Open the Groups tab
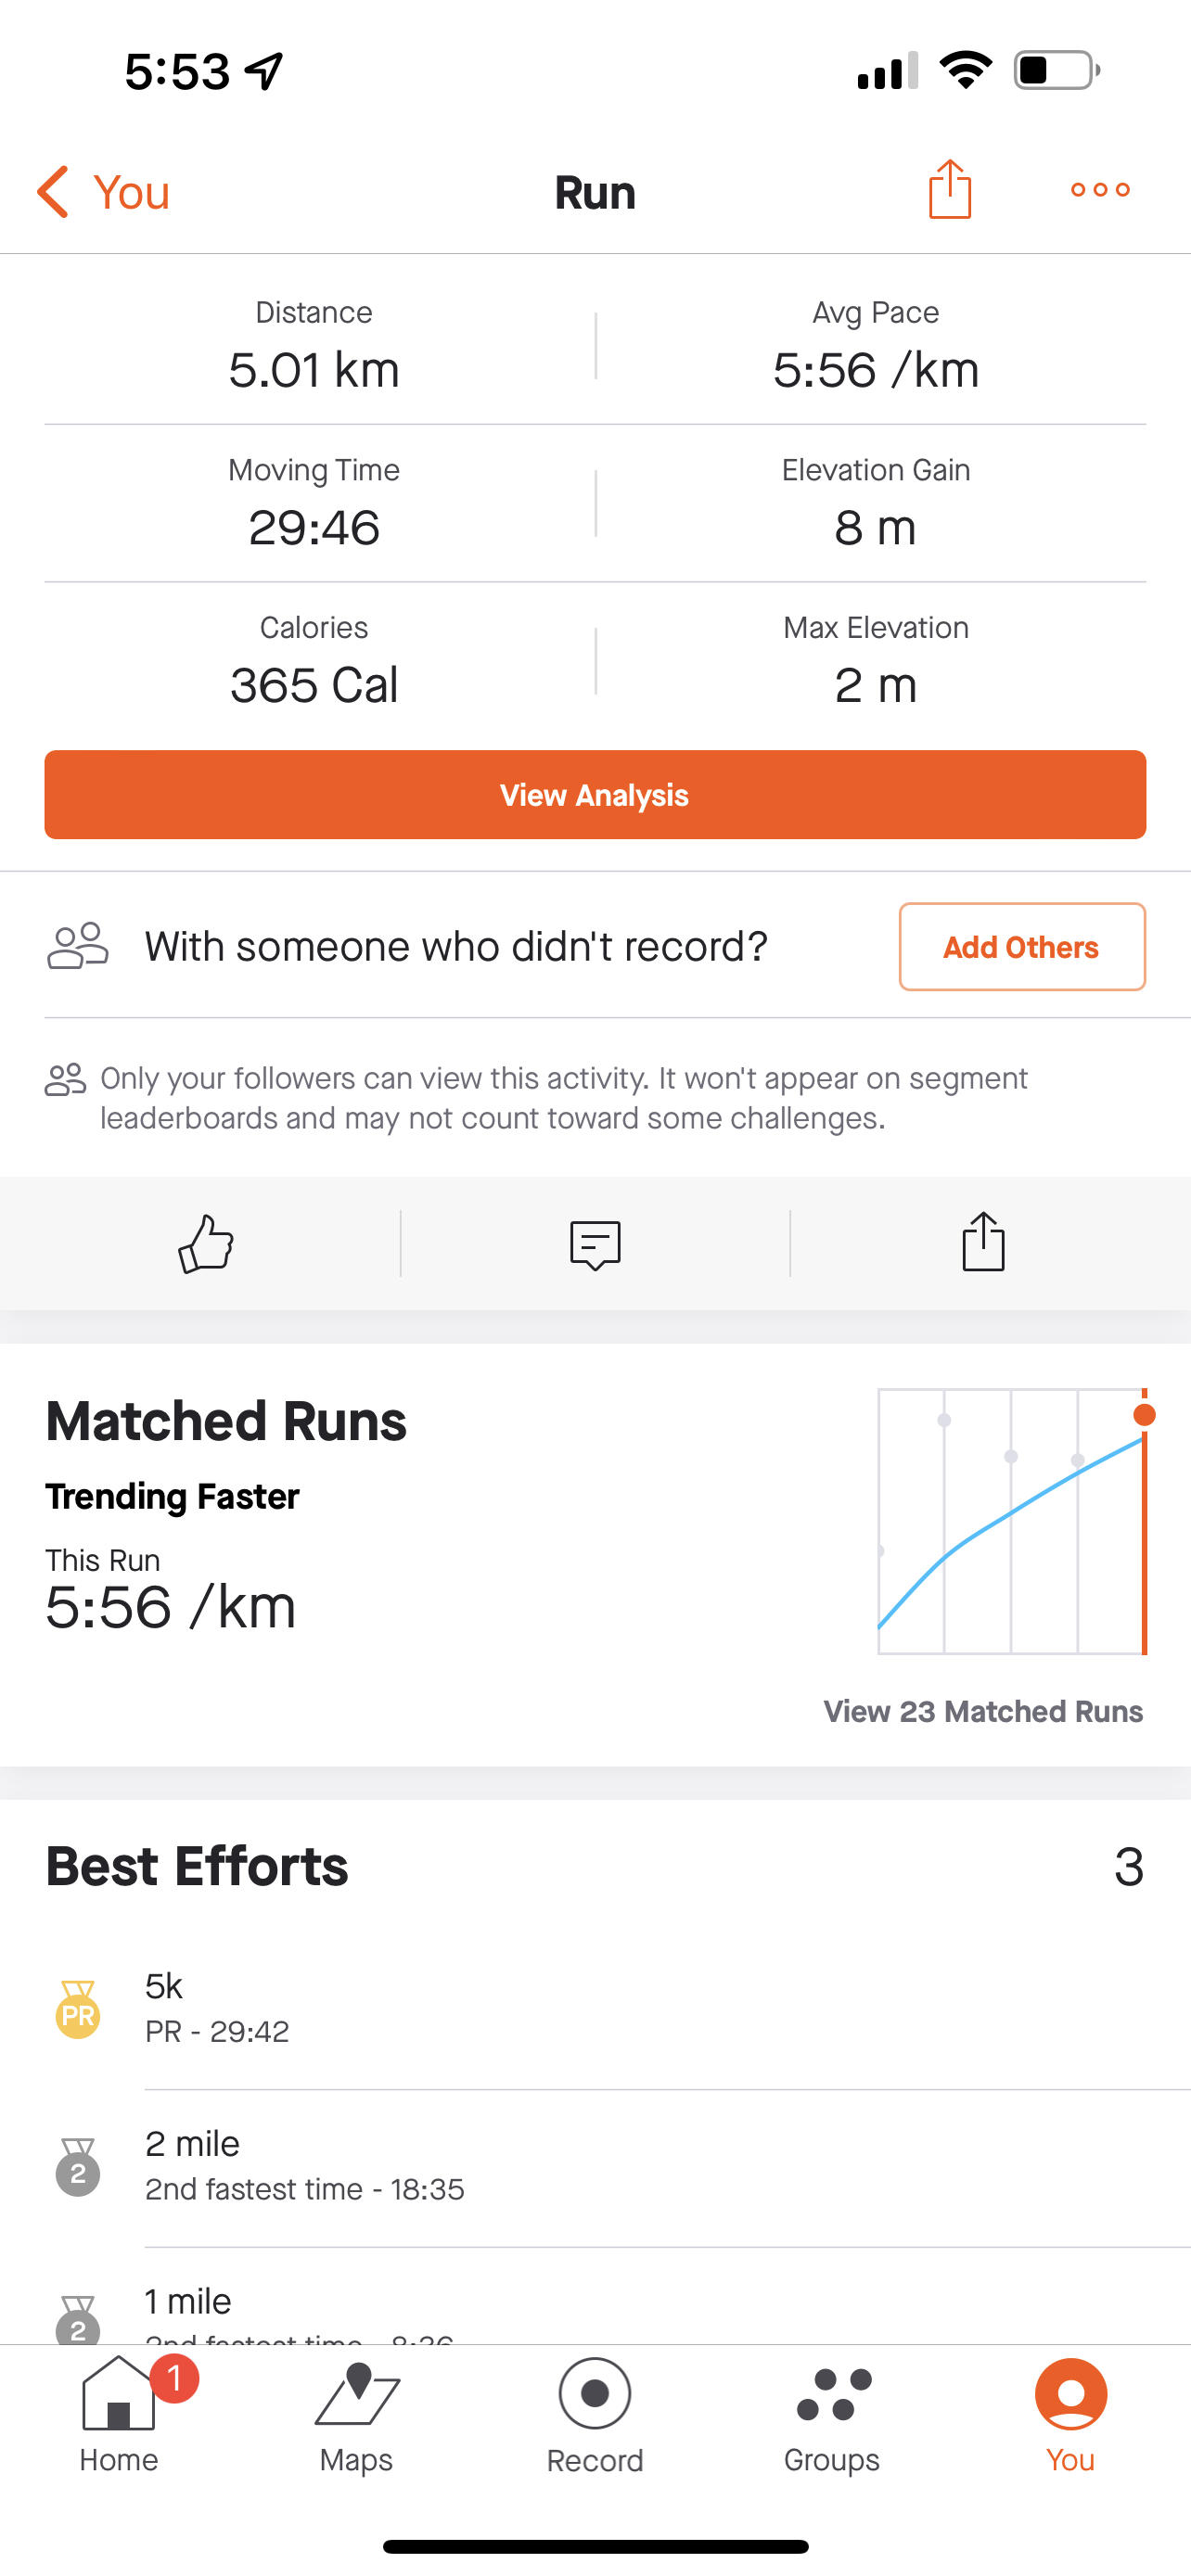The height and width of the screenshot is (2576, 1191). click(x=832, y=2414)
